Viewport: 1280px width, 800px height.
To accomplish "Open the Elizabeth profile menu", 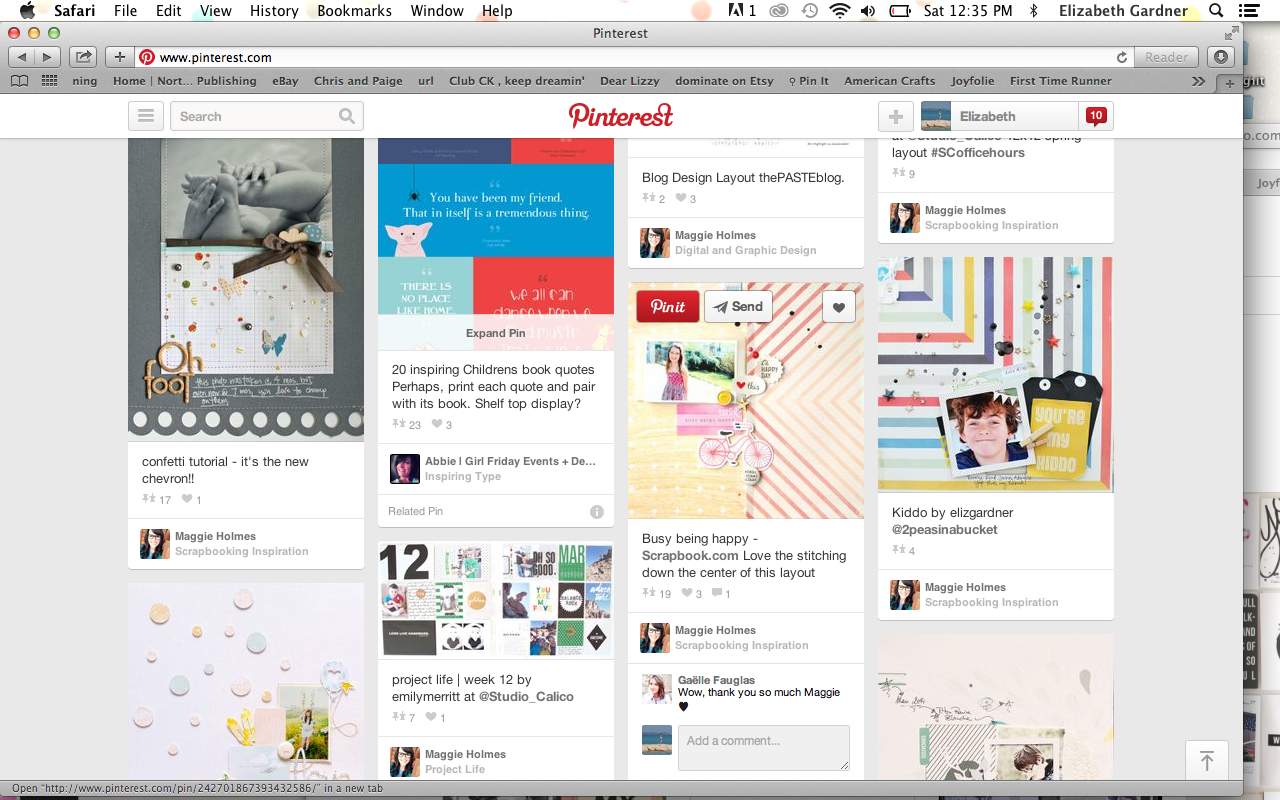I will (x=998, y=116).
